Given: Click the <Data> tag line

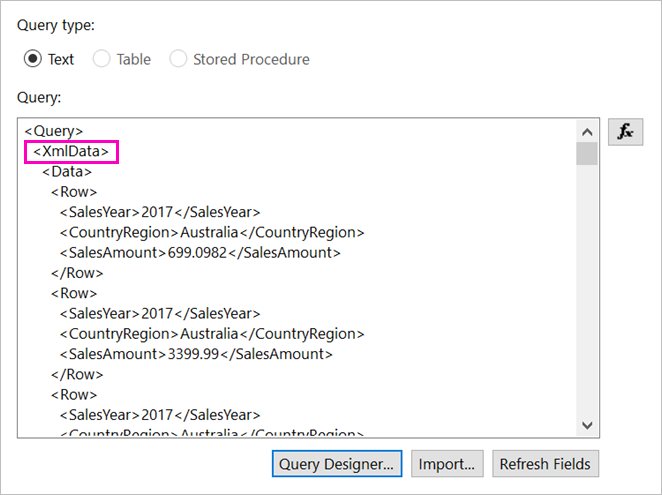Looking at the screenshot, I should [67, 171].
